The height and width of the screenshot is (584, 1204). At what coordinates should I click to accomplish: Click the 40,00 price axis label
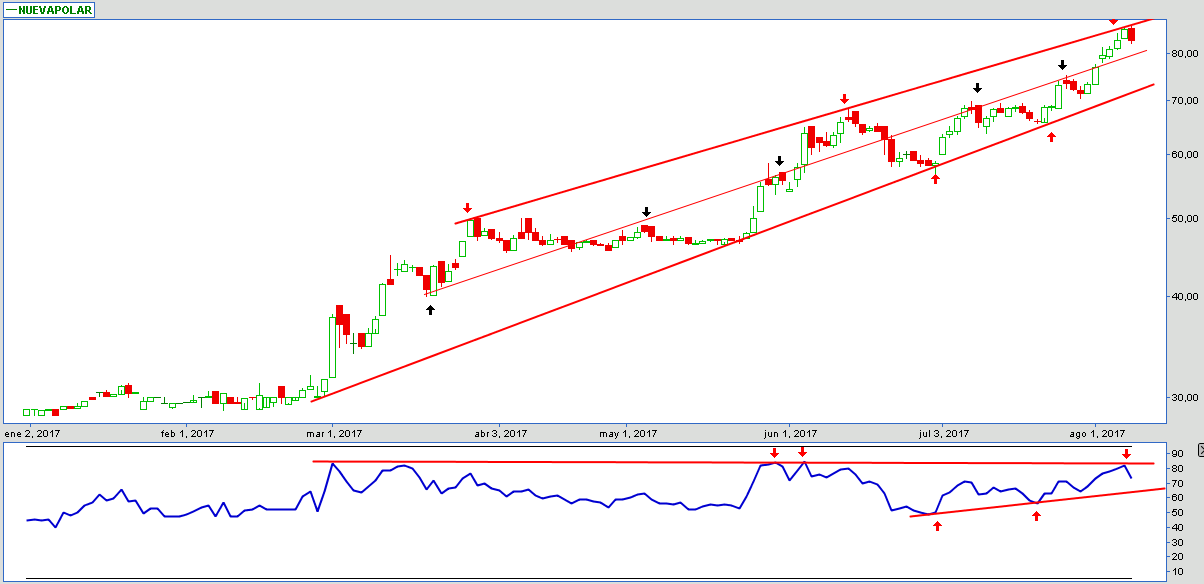point(1185,297)
